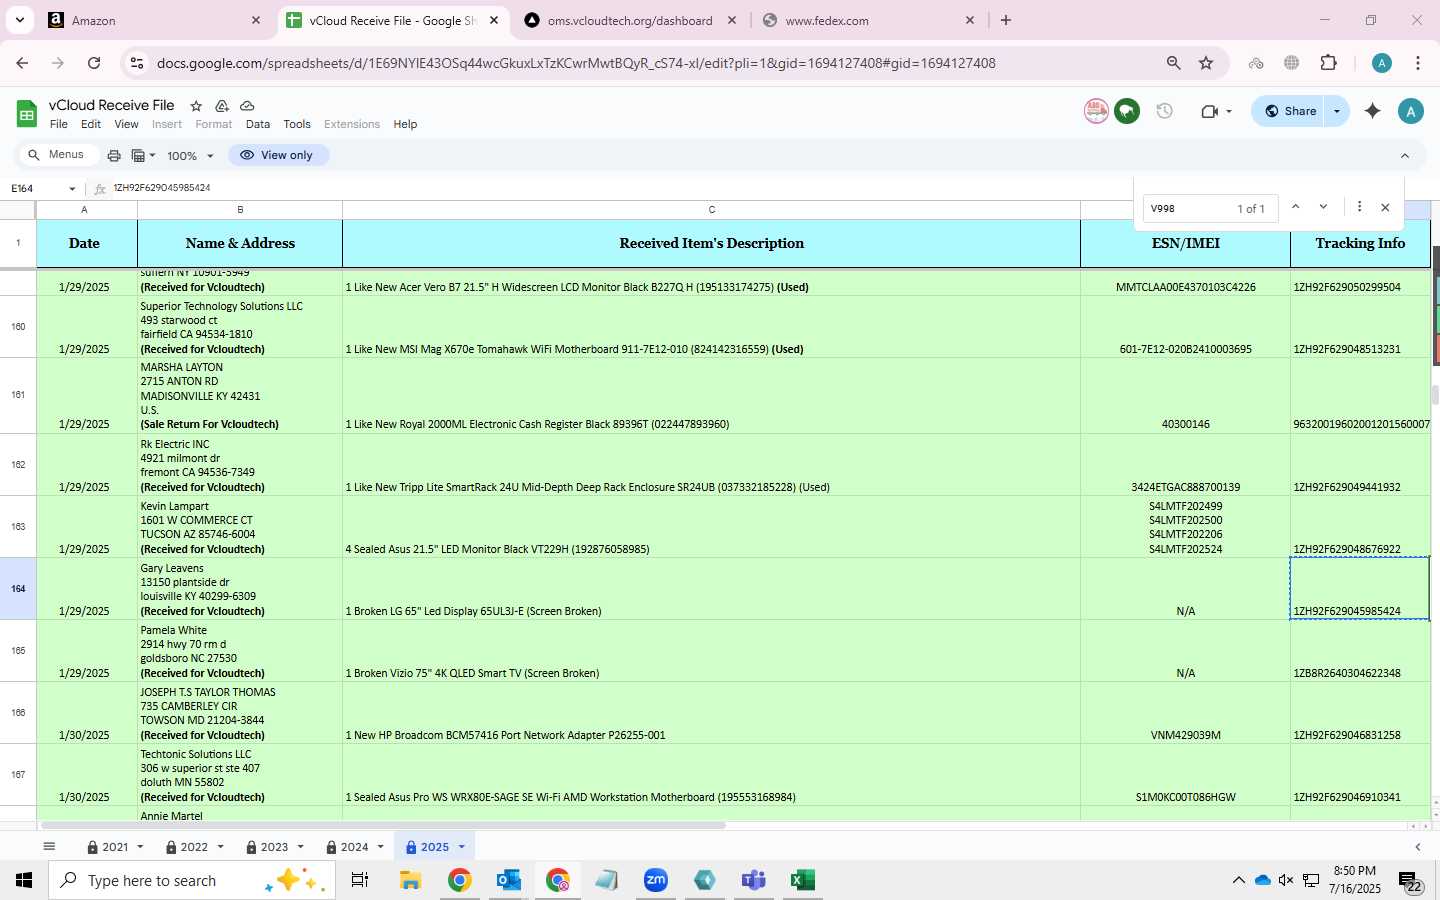Switch to the oms.vcloudtech.org dashboard tab
This screenshot has width=1440, height=900.
630,20
